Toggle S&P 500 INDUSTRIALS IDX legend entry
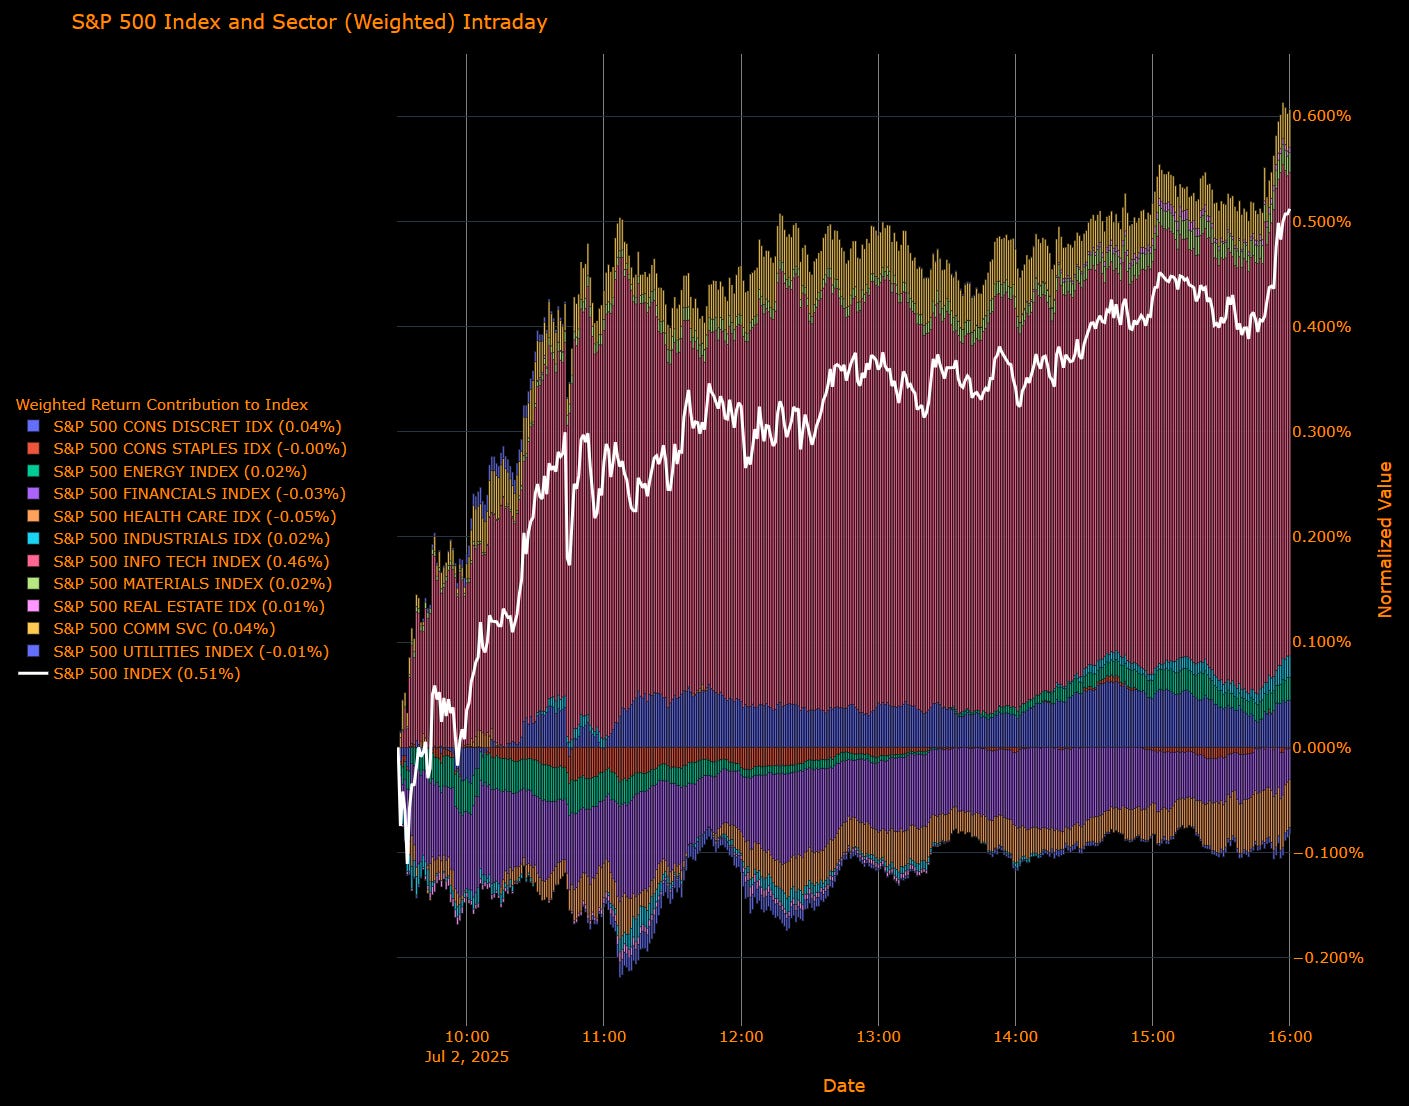The image size is (1409, 1106). pos(191,539)
